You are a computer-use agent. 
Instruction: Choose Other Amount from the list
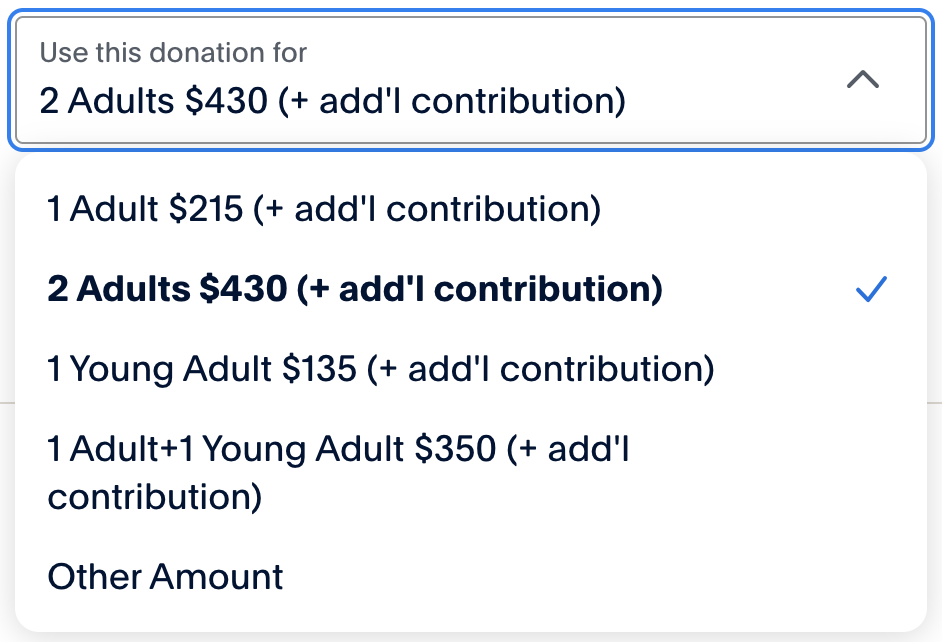pyautogui.click(x=166, y=577)
